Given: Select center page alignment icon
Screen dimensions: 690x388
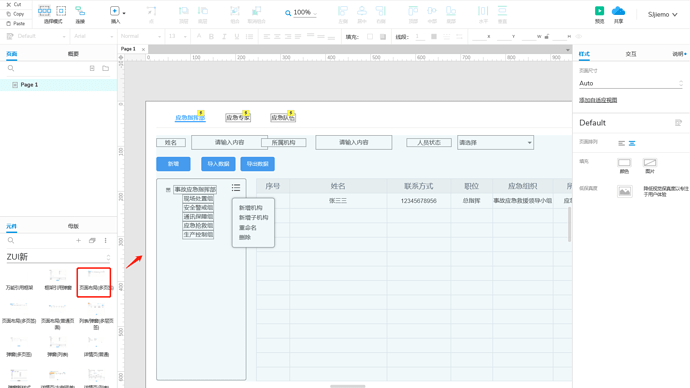Looking at the screenshot, I should 632,143.
